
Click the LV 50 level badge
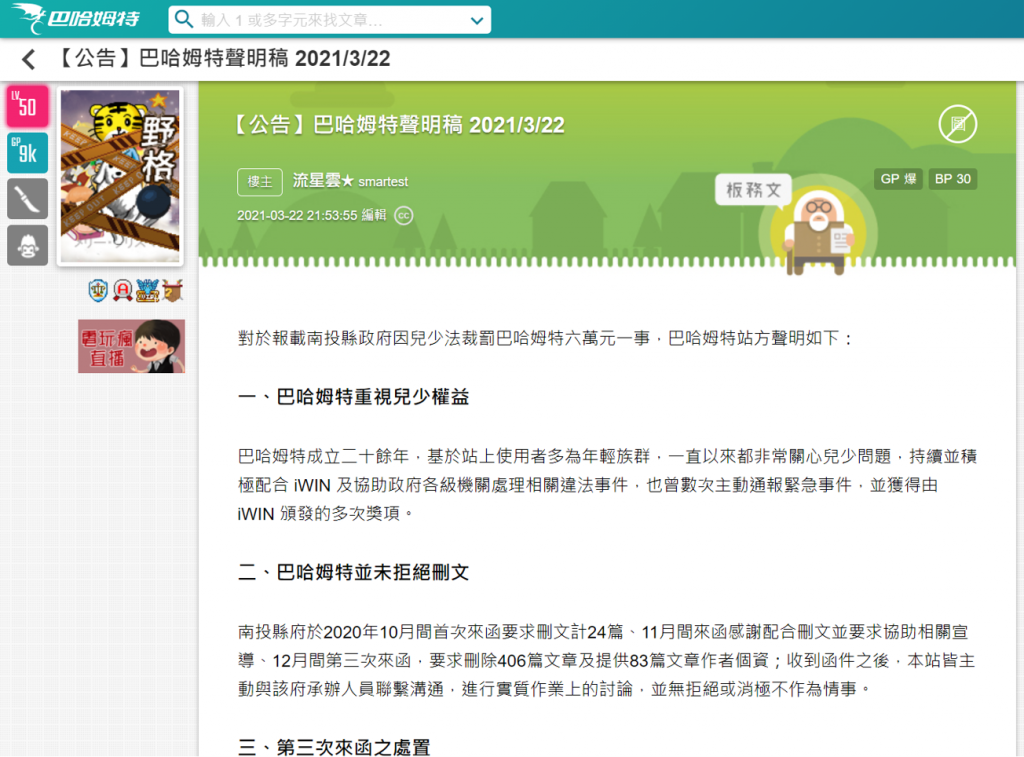27,106
